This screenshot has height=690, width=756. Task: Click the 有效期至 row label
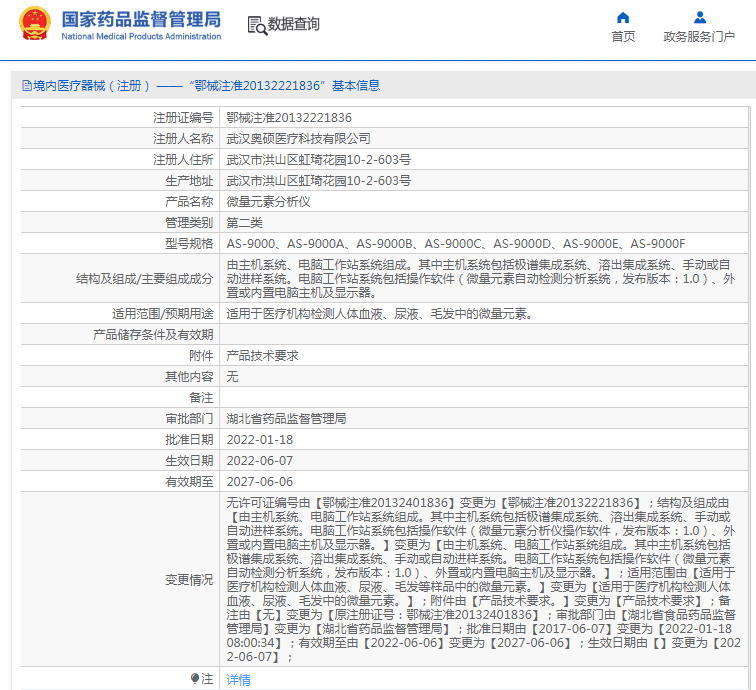(x=189, y=482)
